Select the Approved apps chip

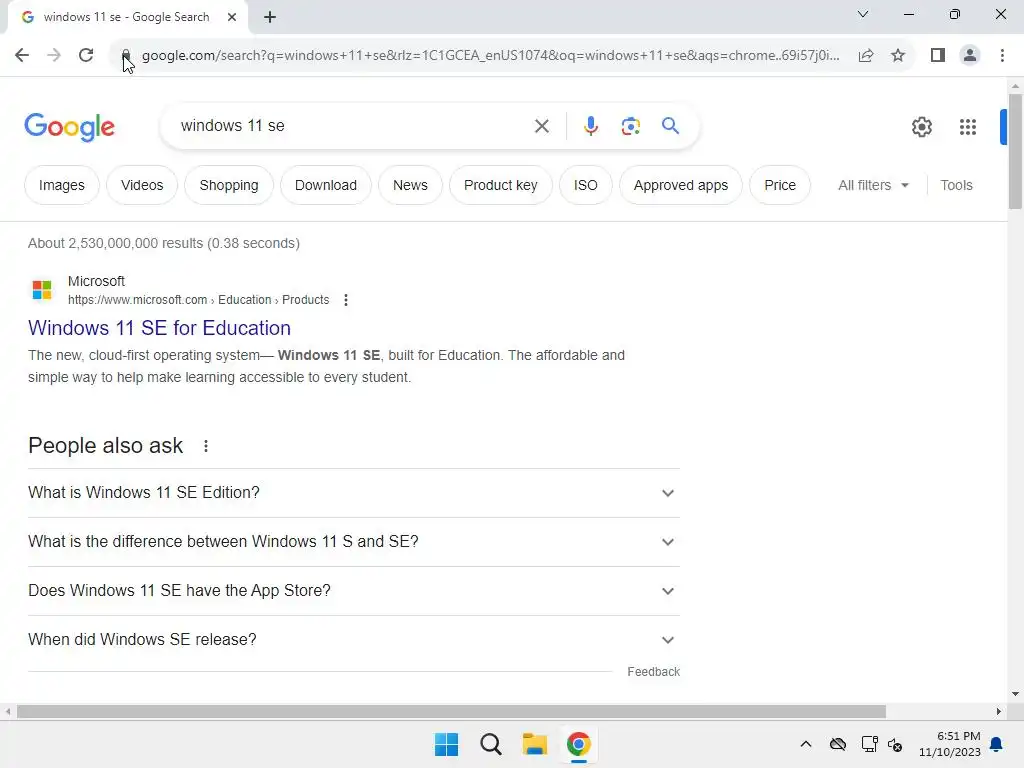pos(680,185)
